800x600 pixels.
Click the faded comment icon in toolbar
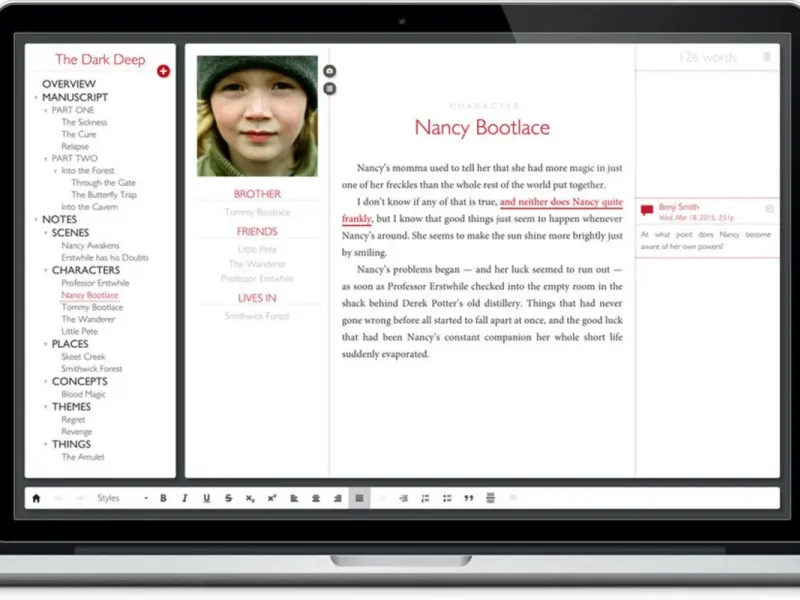point(513,497)
